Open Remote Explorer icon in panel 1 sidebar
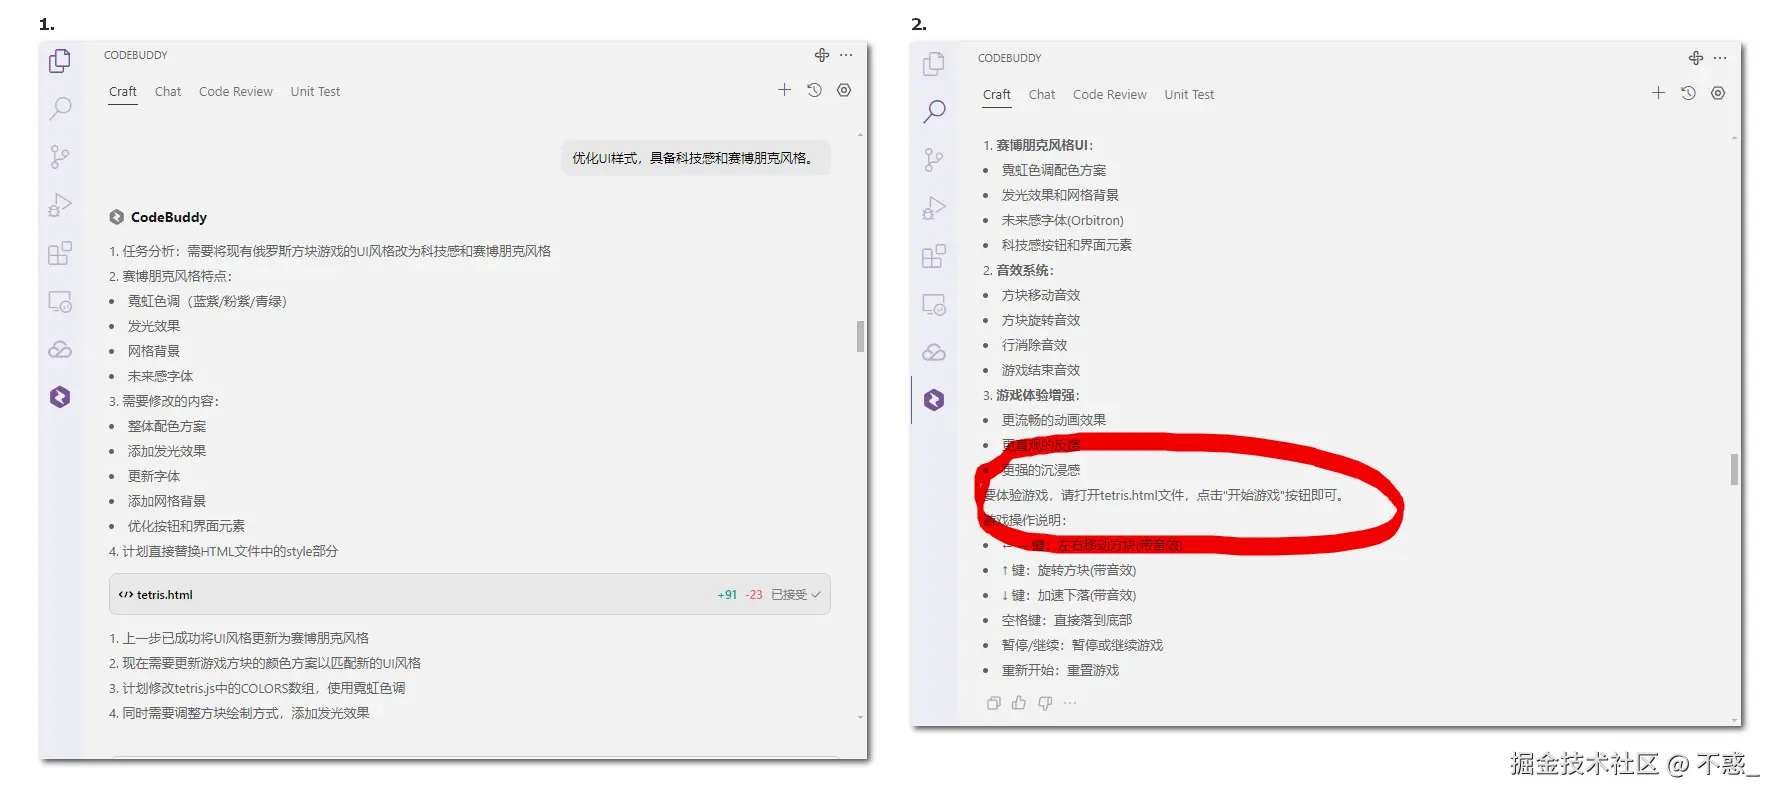This screenshot has height=800, width=1782. click(60, 301)
